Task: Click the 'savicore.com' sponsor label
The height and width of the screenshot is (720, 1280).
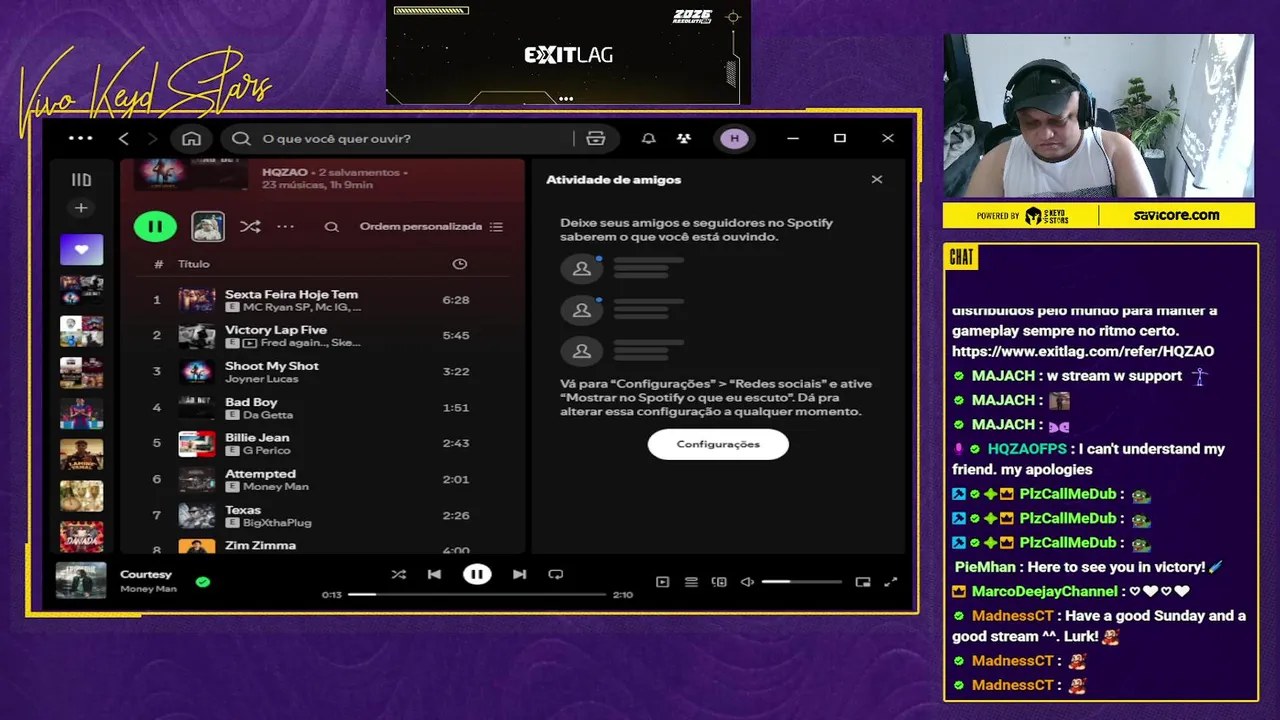Action: point(1176,215)
